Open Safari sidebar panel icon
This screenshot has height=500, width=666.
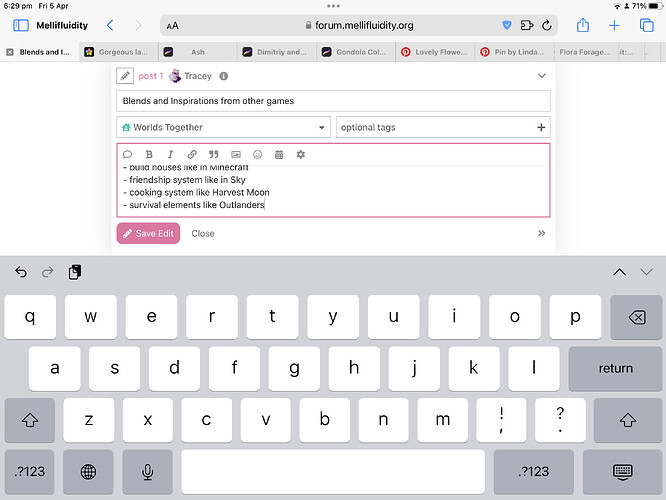click(21, 25)
